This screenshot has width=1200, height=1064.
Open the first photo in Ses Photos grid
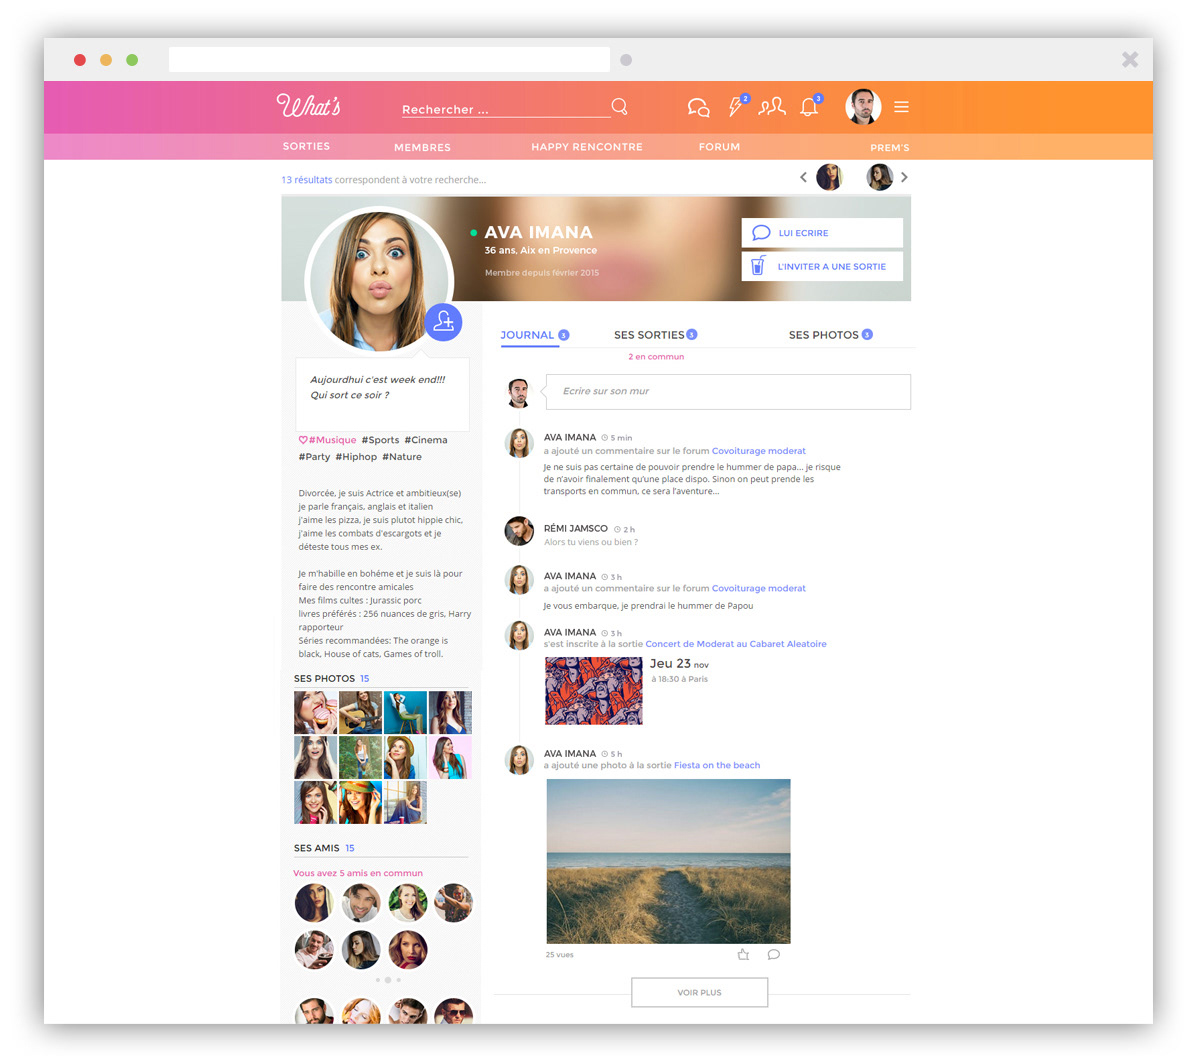(315, 713)
